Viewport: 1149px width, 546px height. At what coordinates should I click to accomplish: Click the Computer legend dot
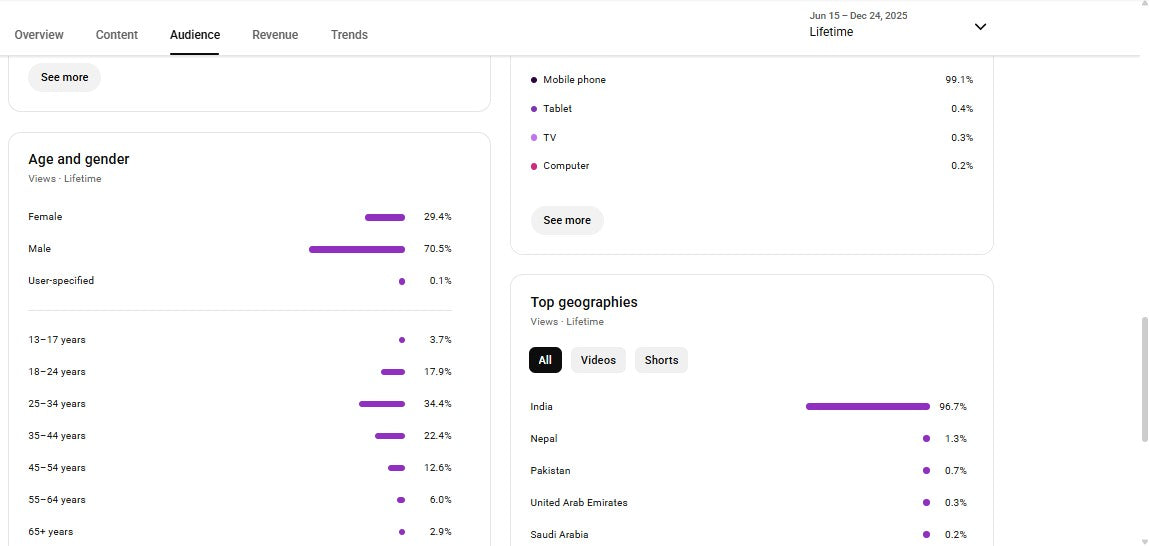click(534, 166)
